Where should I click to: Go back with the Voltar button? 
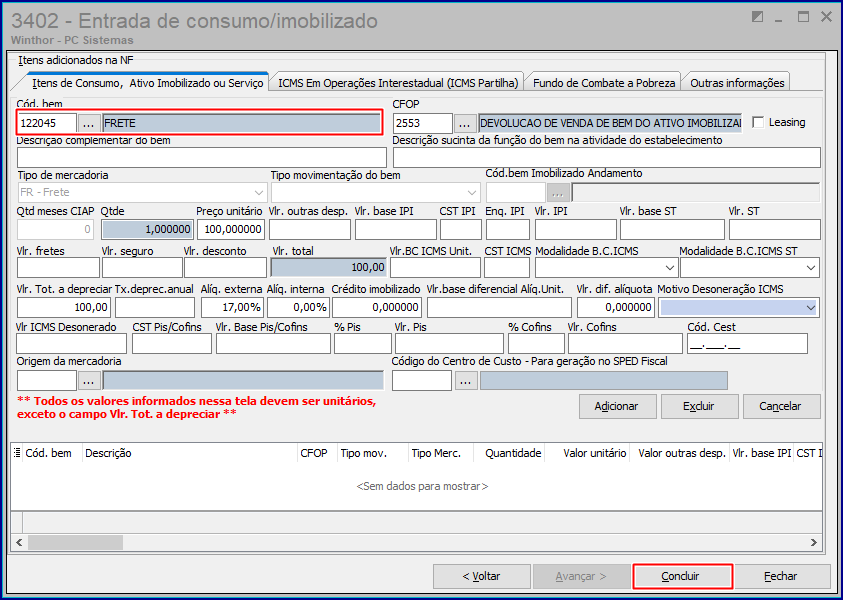point(481,576)
